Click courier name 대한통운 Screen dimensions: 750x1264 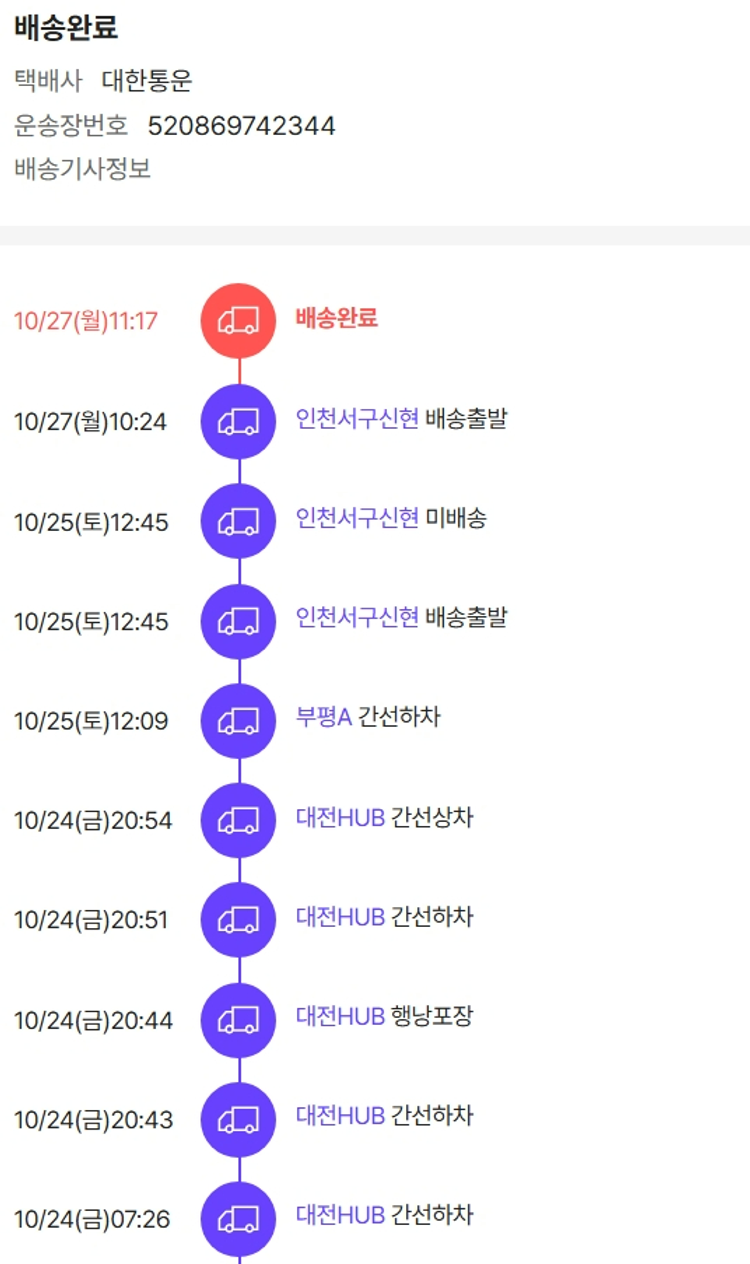tap(147, 81)
